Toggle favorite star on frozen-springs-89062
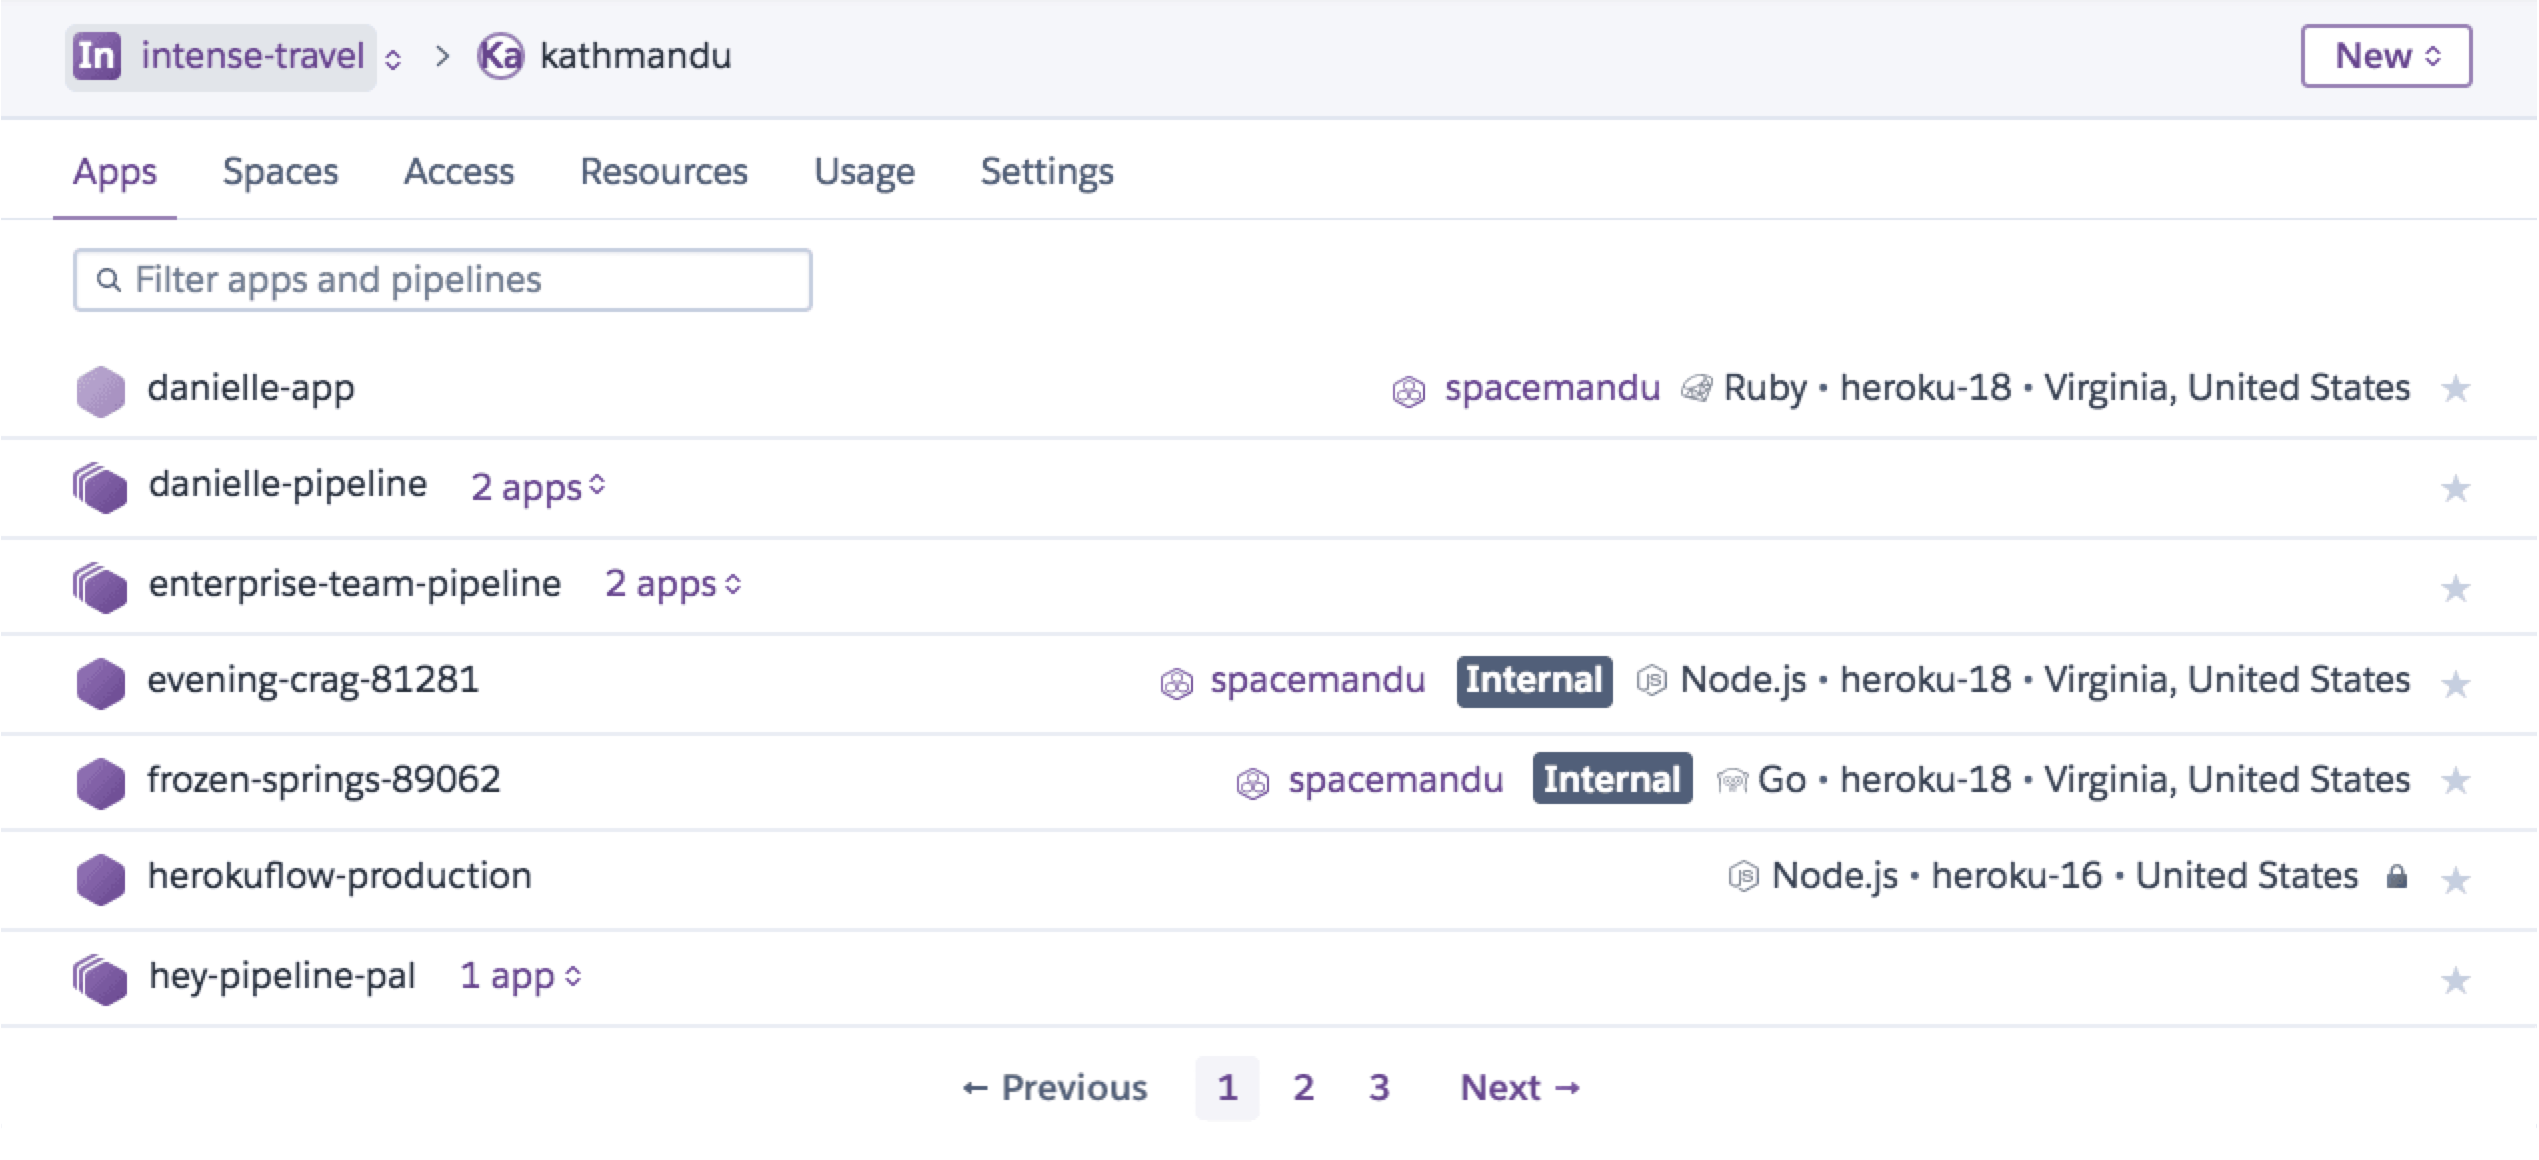Screen dimensions: 2539x1160 pos(2455,780)
